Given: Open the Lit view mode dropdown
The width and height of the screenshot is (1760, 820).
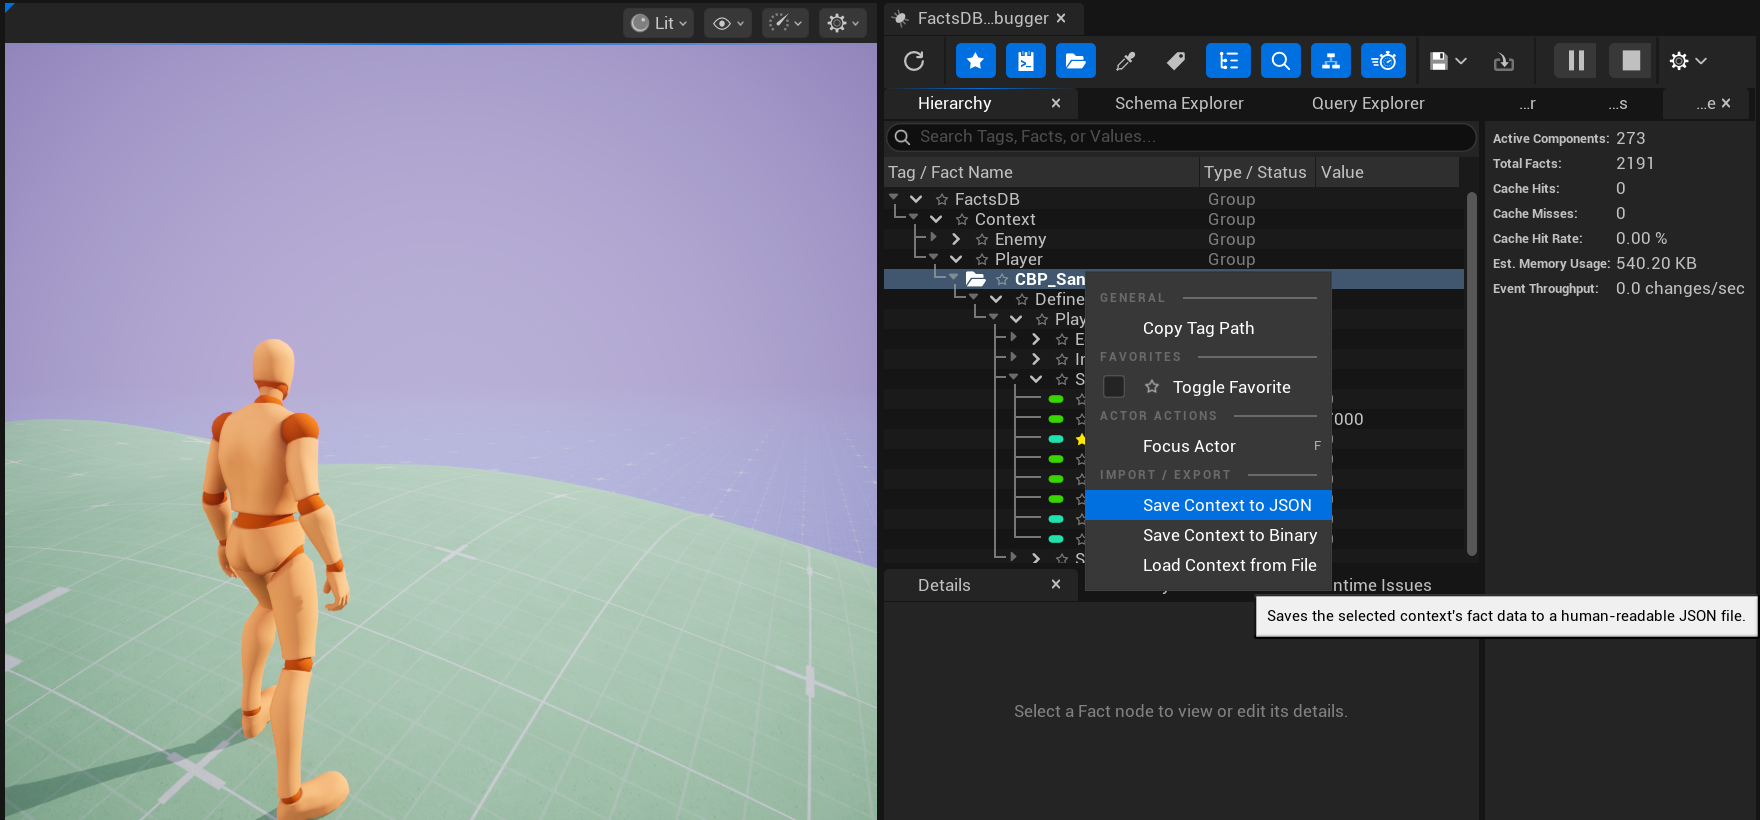Looking at the screenshot, I should pos(659,23).
